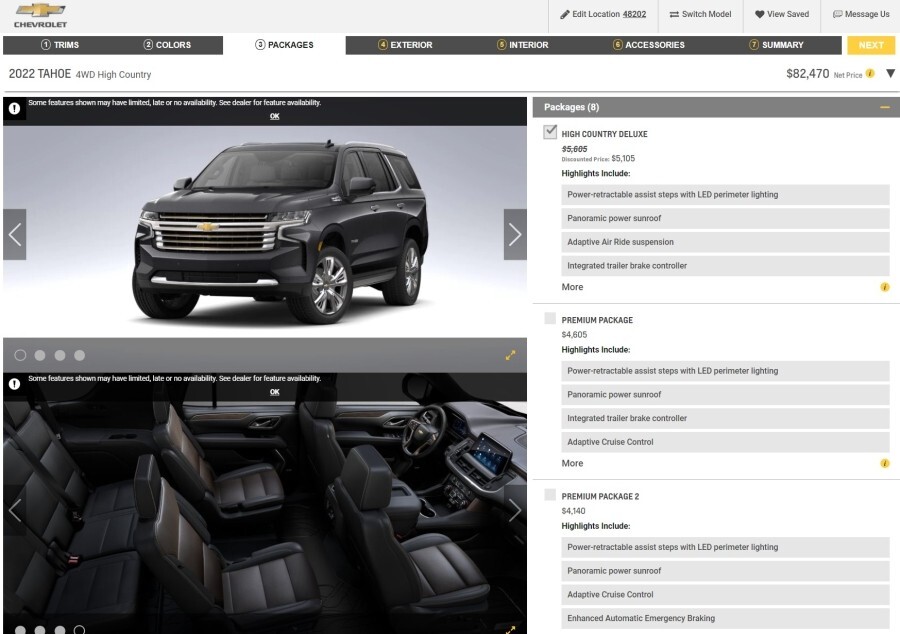Go to Summary step tab

776,45
